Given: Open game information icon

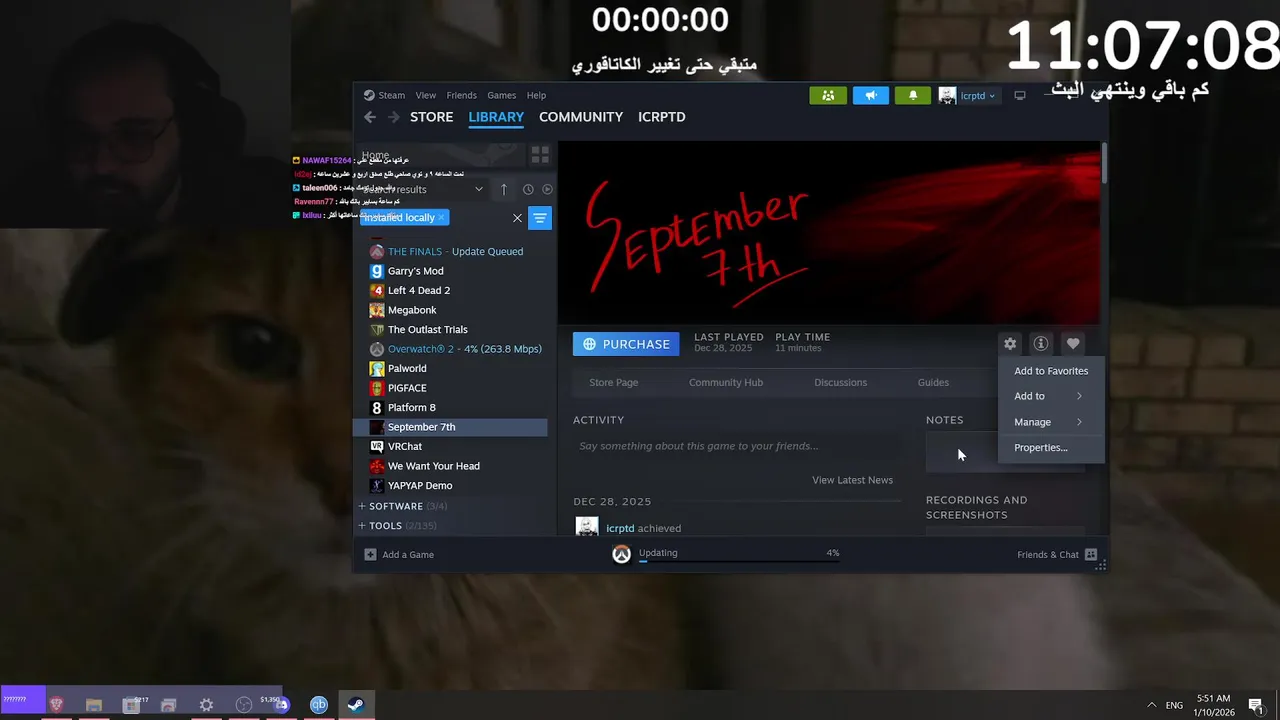Looking at the screenshot, I should [x=1041, y=343].
